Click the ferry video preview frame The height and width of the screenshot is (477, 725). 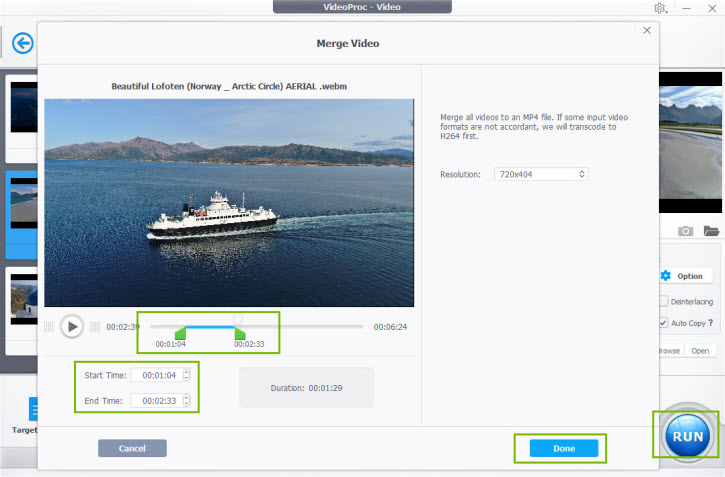[x=229, y=202]
